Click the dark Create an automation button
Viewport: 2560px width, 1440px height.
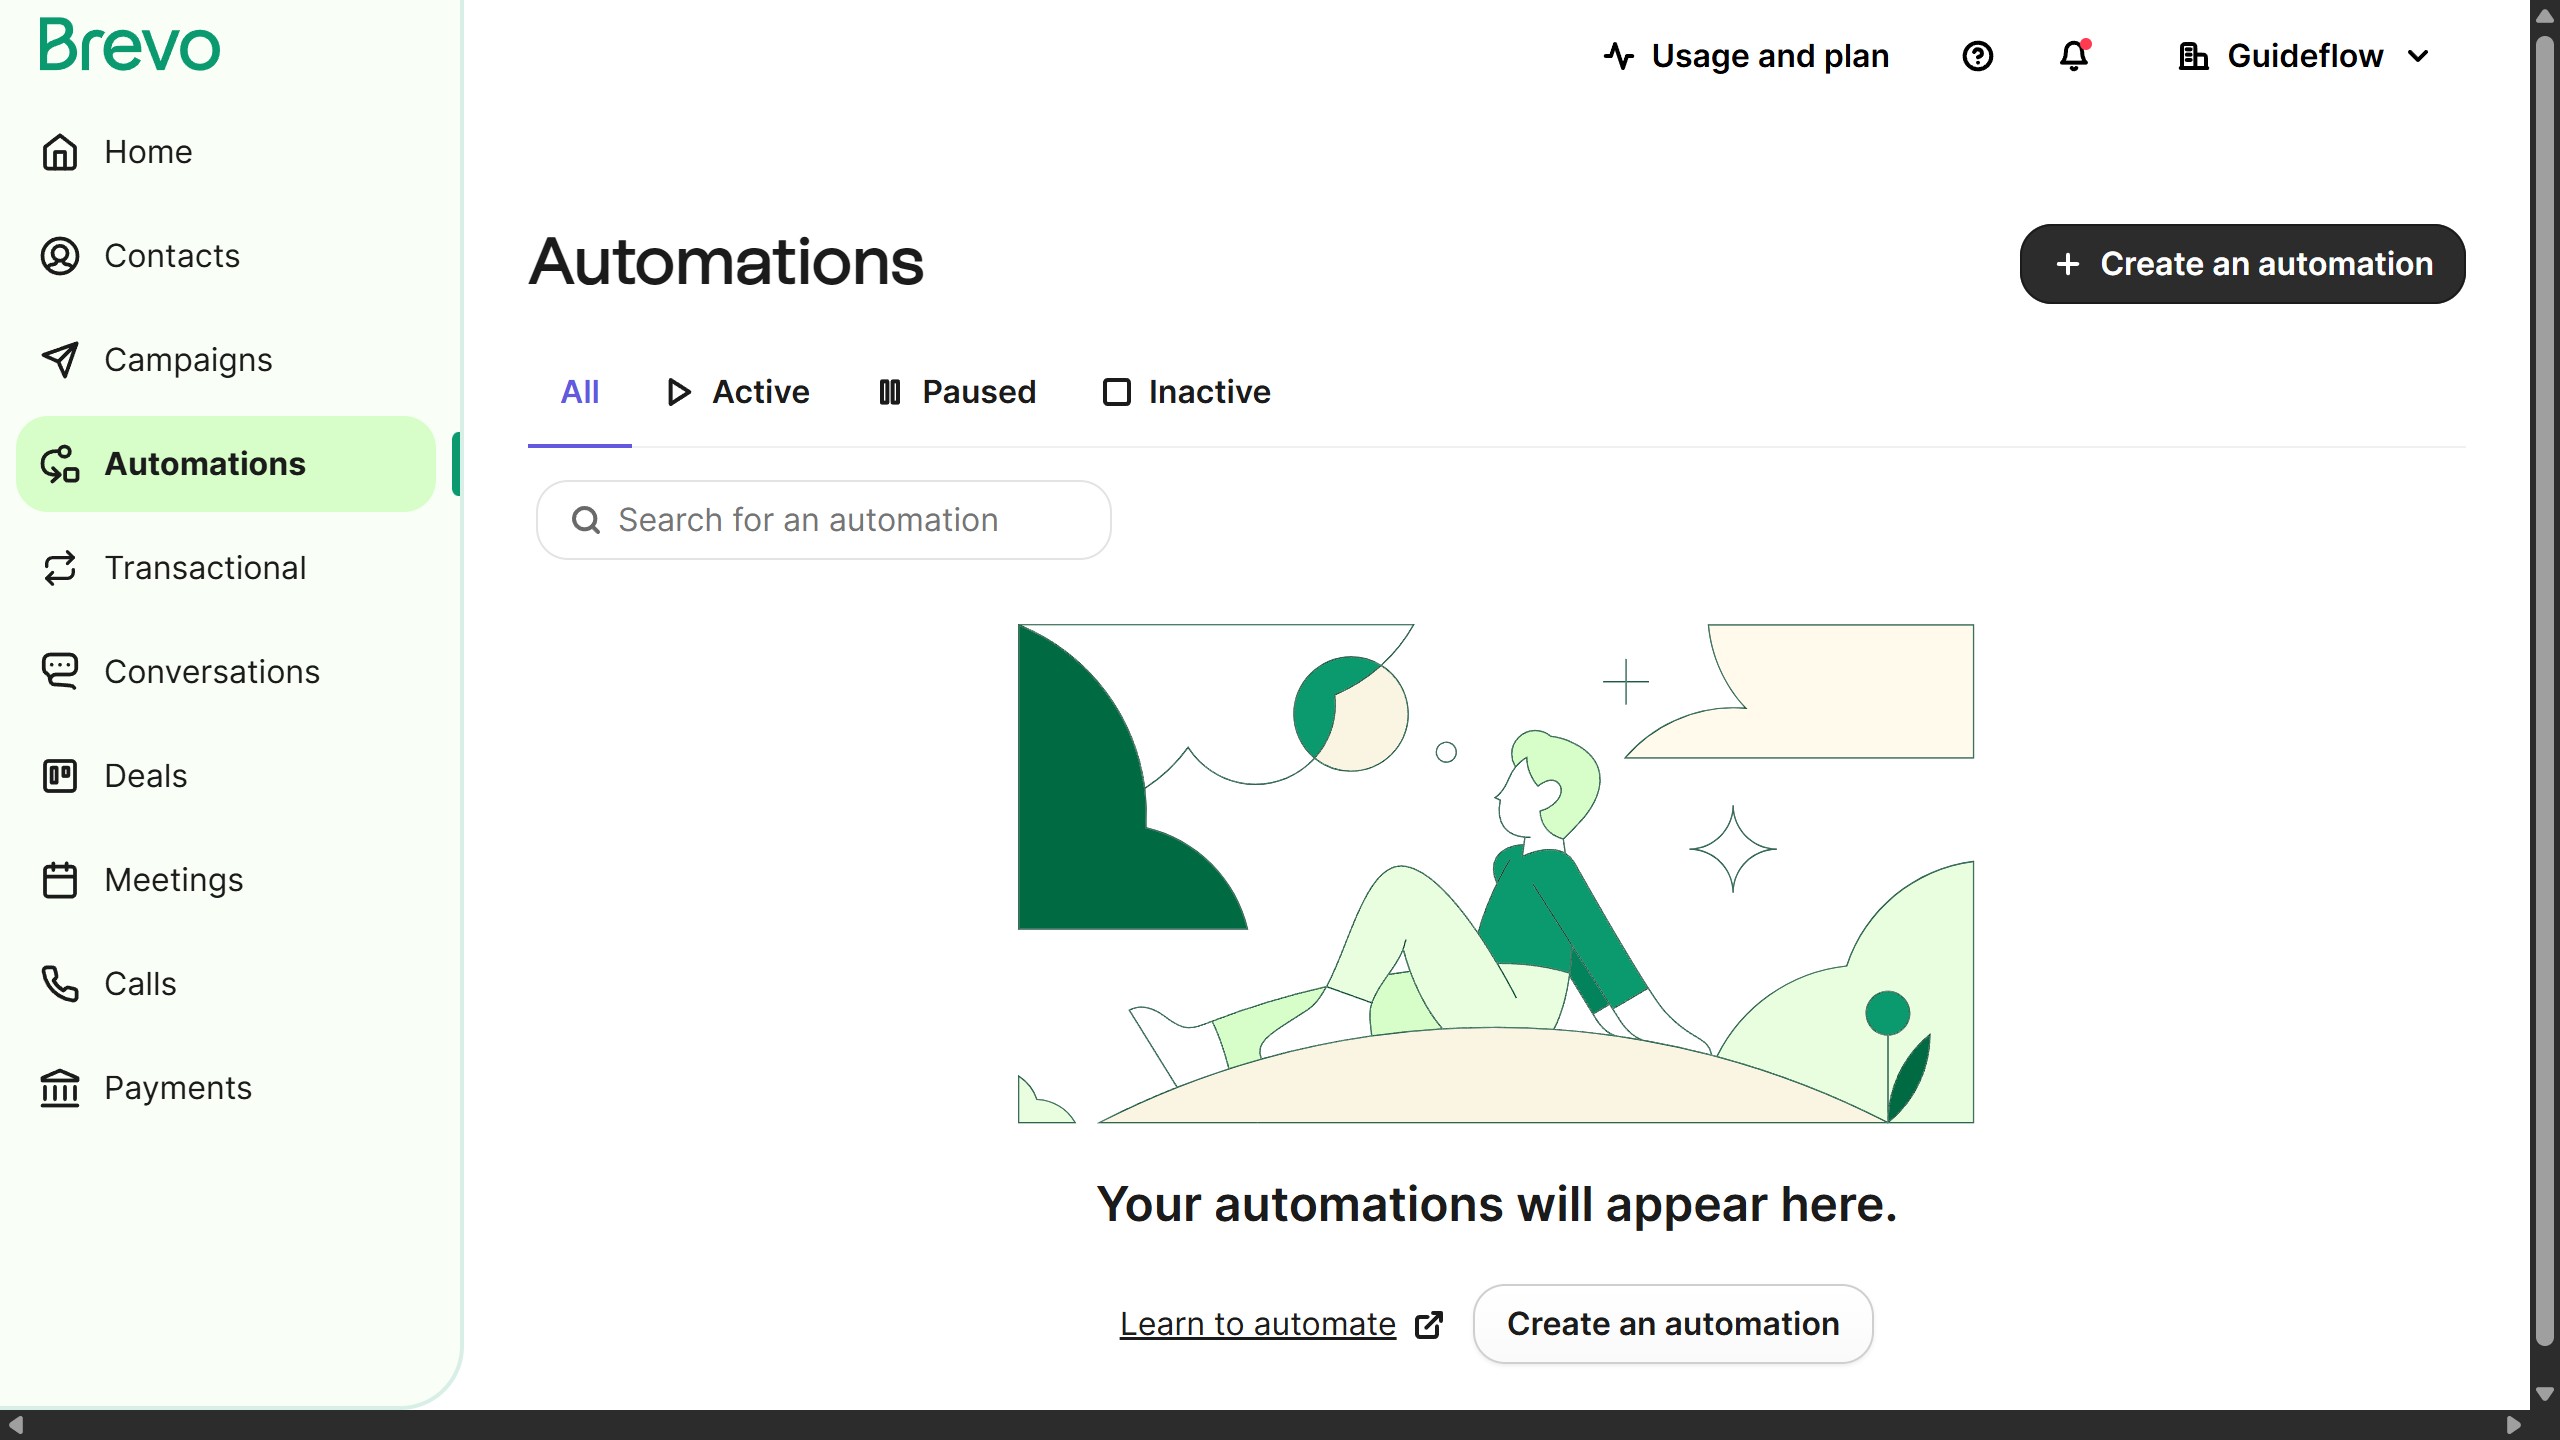[x=2242, y=264]
